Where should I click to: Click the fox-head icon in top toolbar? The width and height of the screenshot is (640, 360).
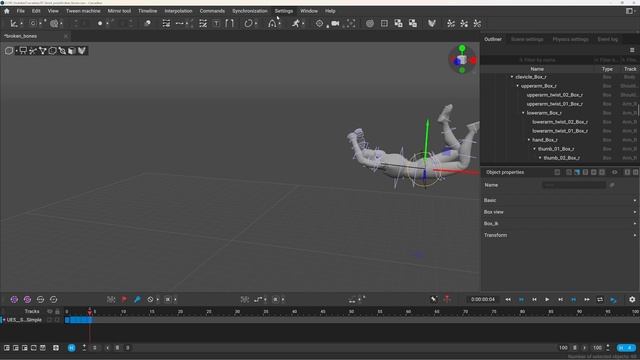(x=432, y=24)
